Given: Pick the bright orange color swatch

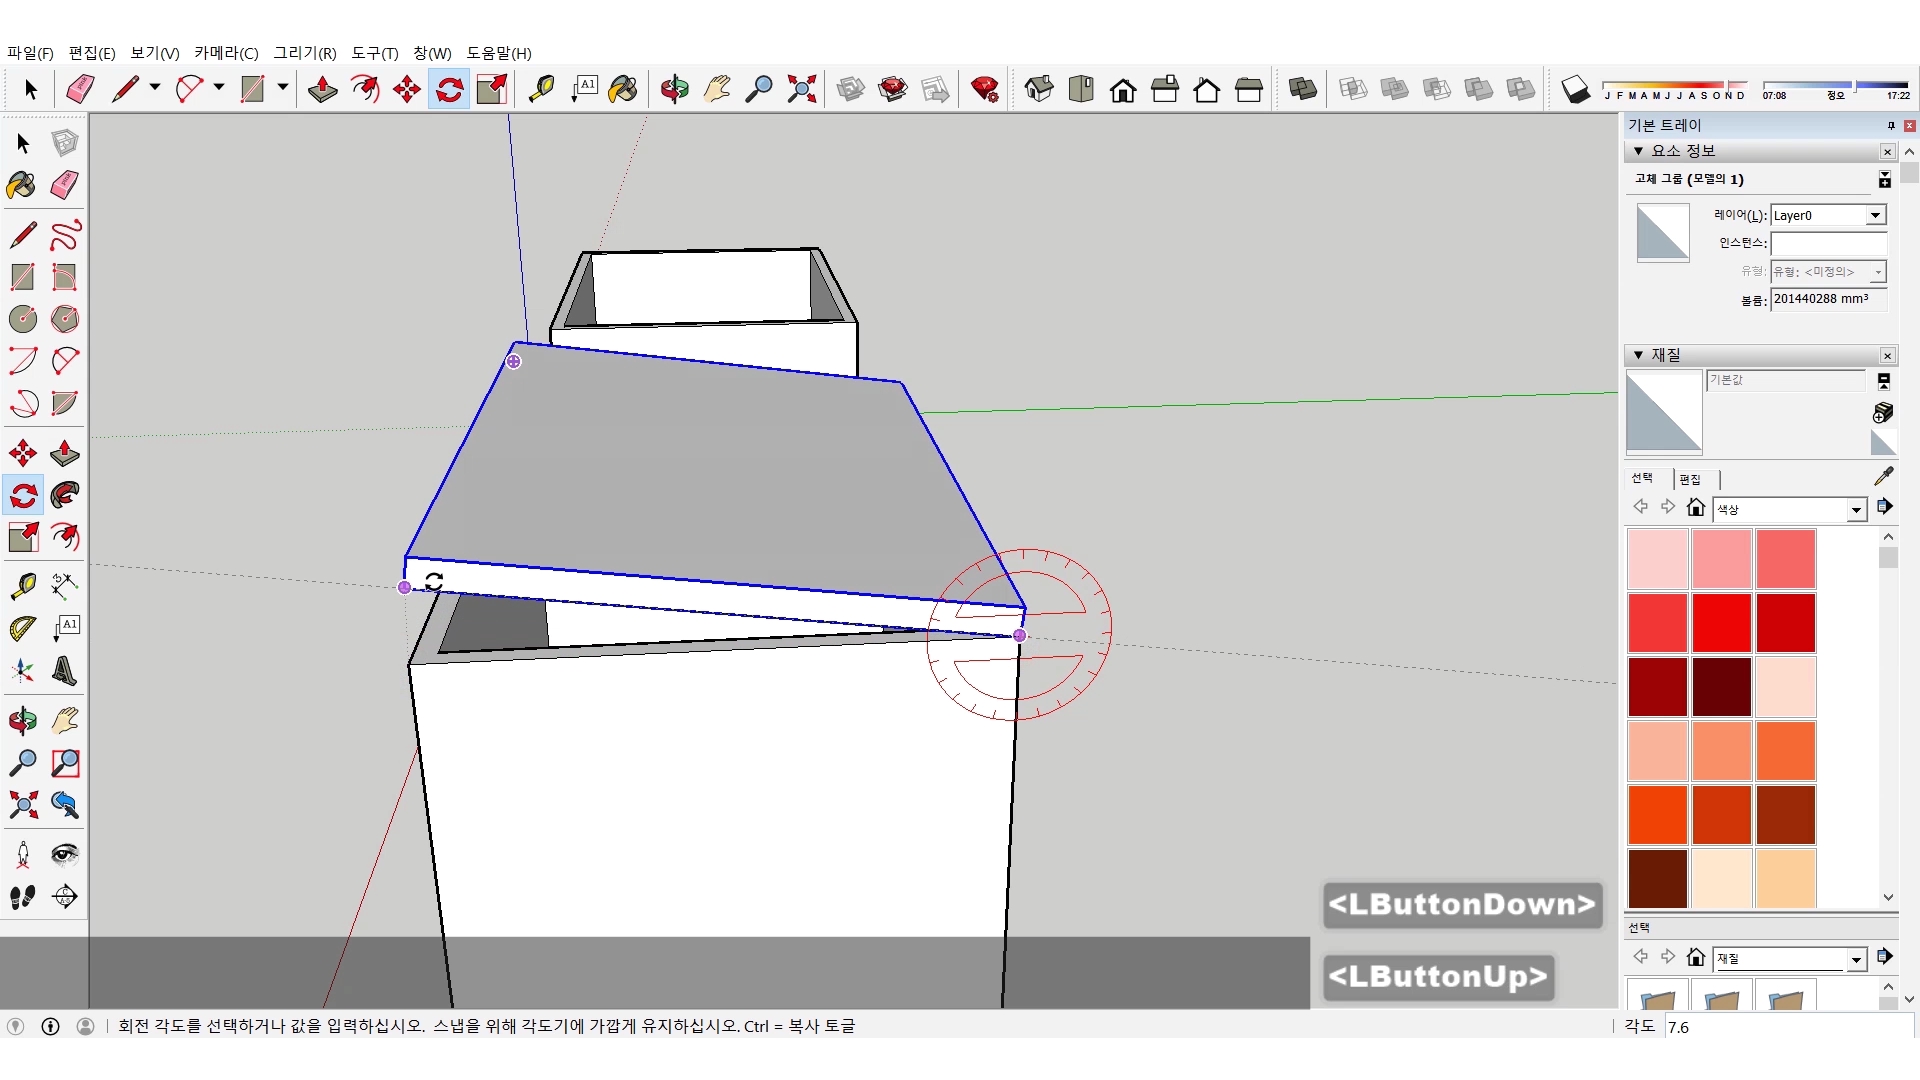Looking at the screenshot, I should pos(1657,815).
